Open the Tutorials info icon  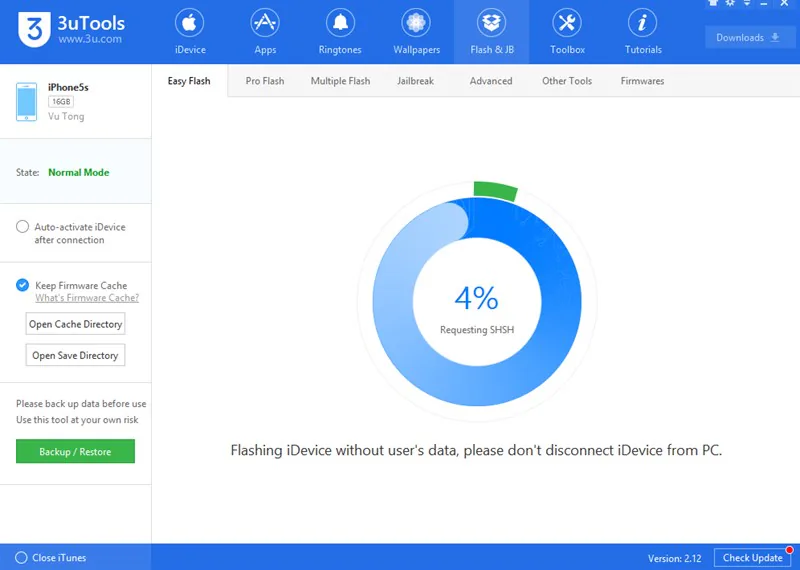click(642, 23)
